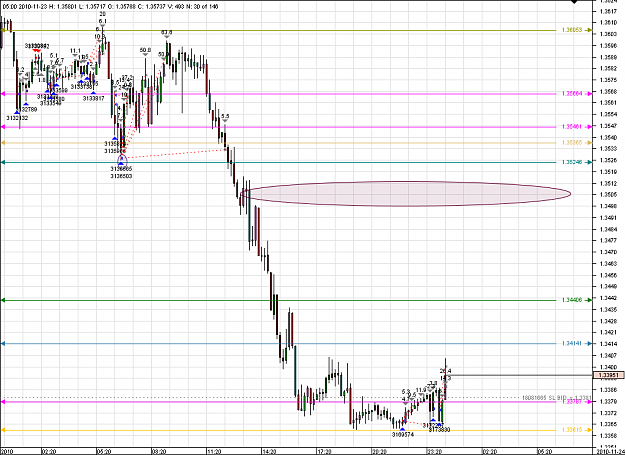The image size is (625, 455).
Task: Select the 1.36053 line label
Action: tap(572, 30)
